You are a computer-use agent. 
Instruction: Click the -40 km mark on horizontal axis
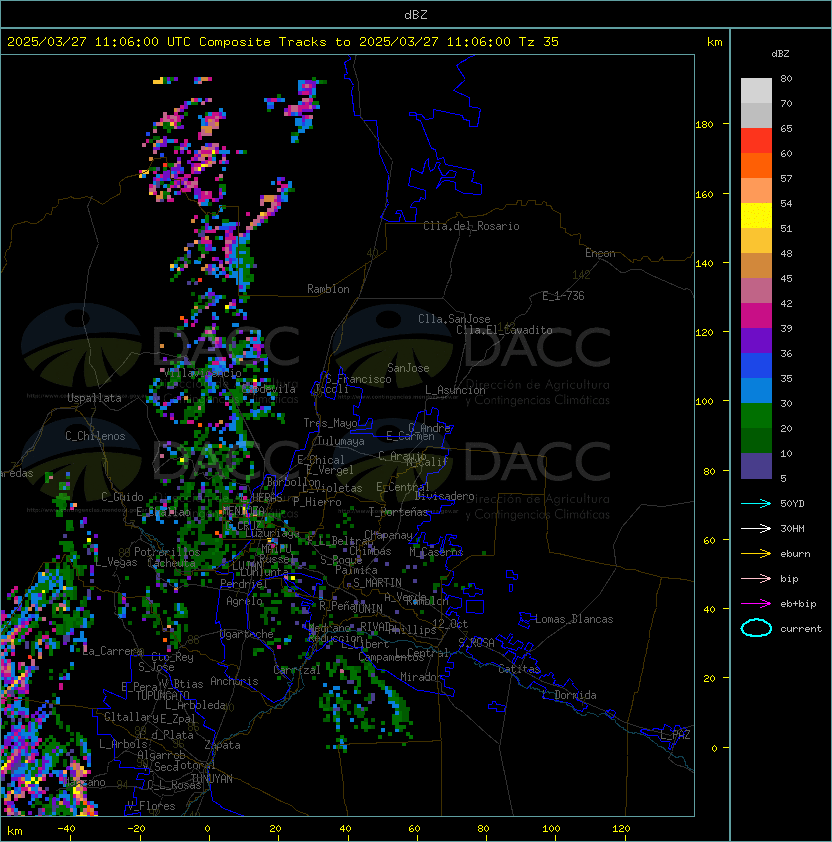(66, 829)
